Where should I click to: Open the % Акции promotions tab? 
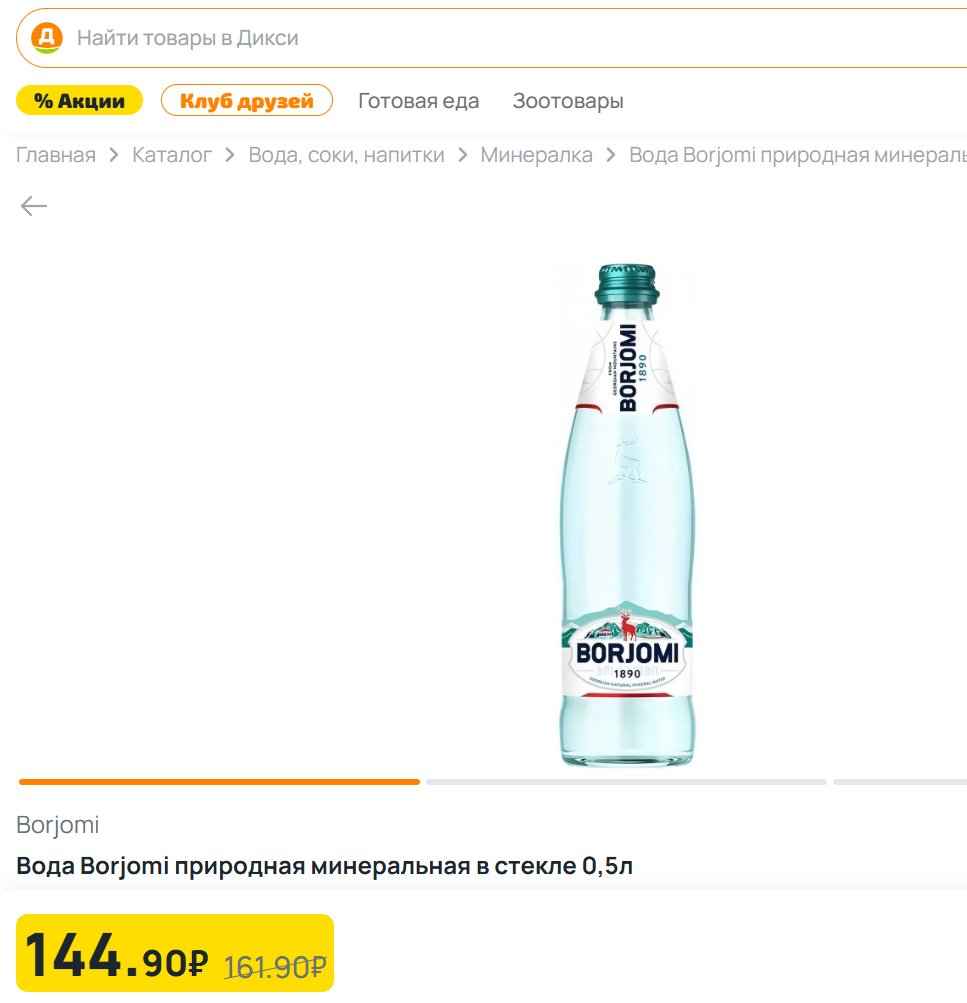coord(79,101)
